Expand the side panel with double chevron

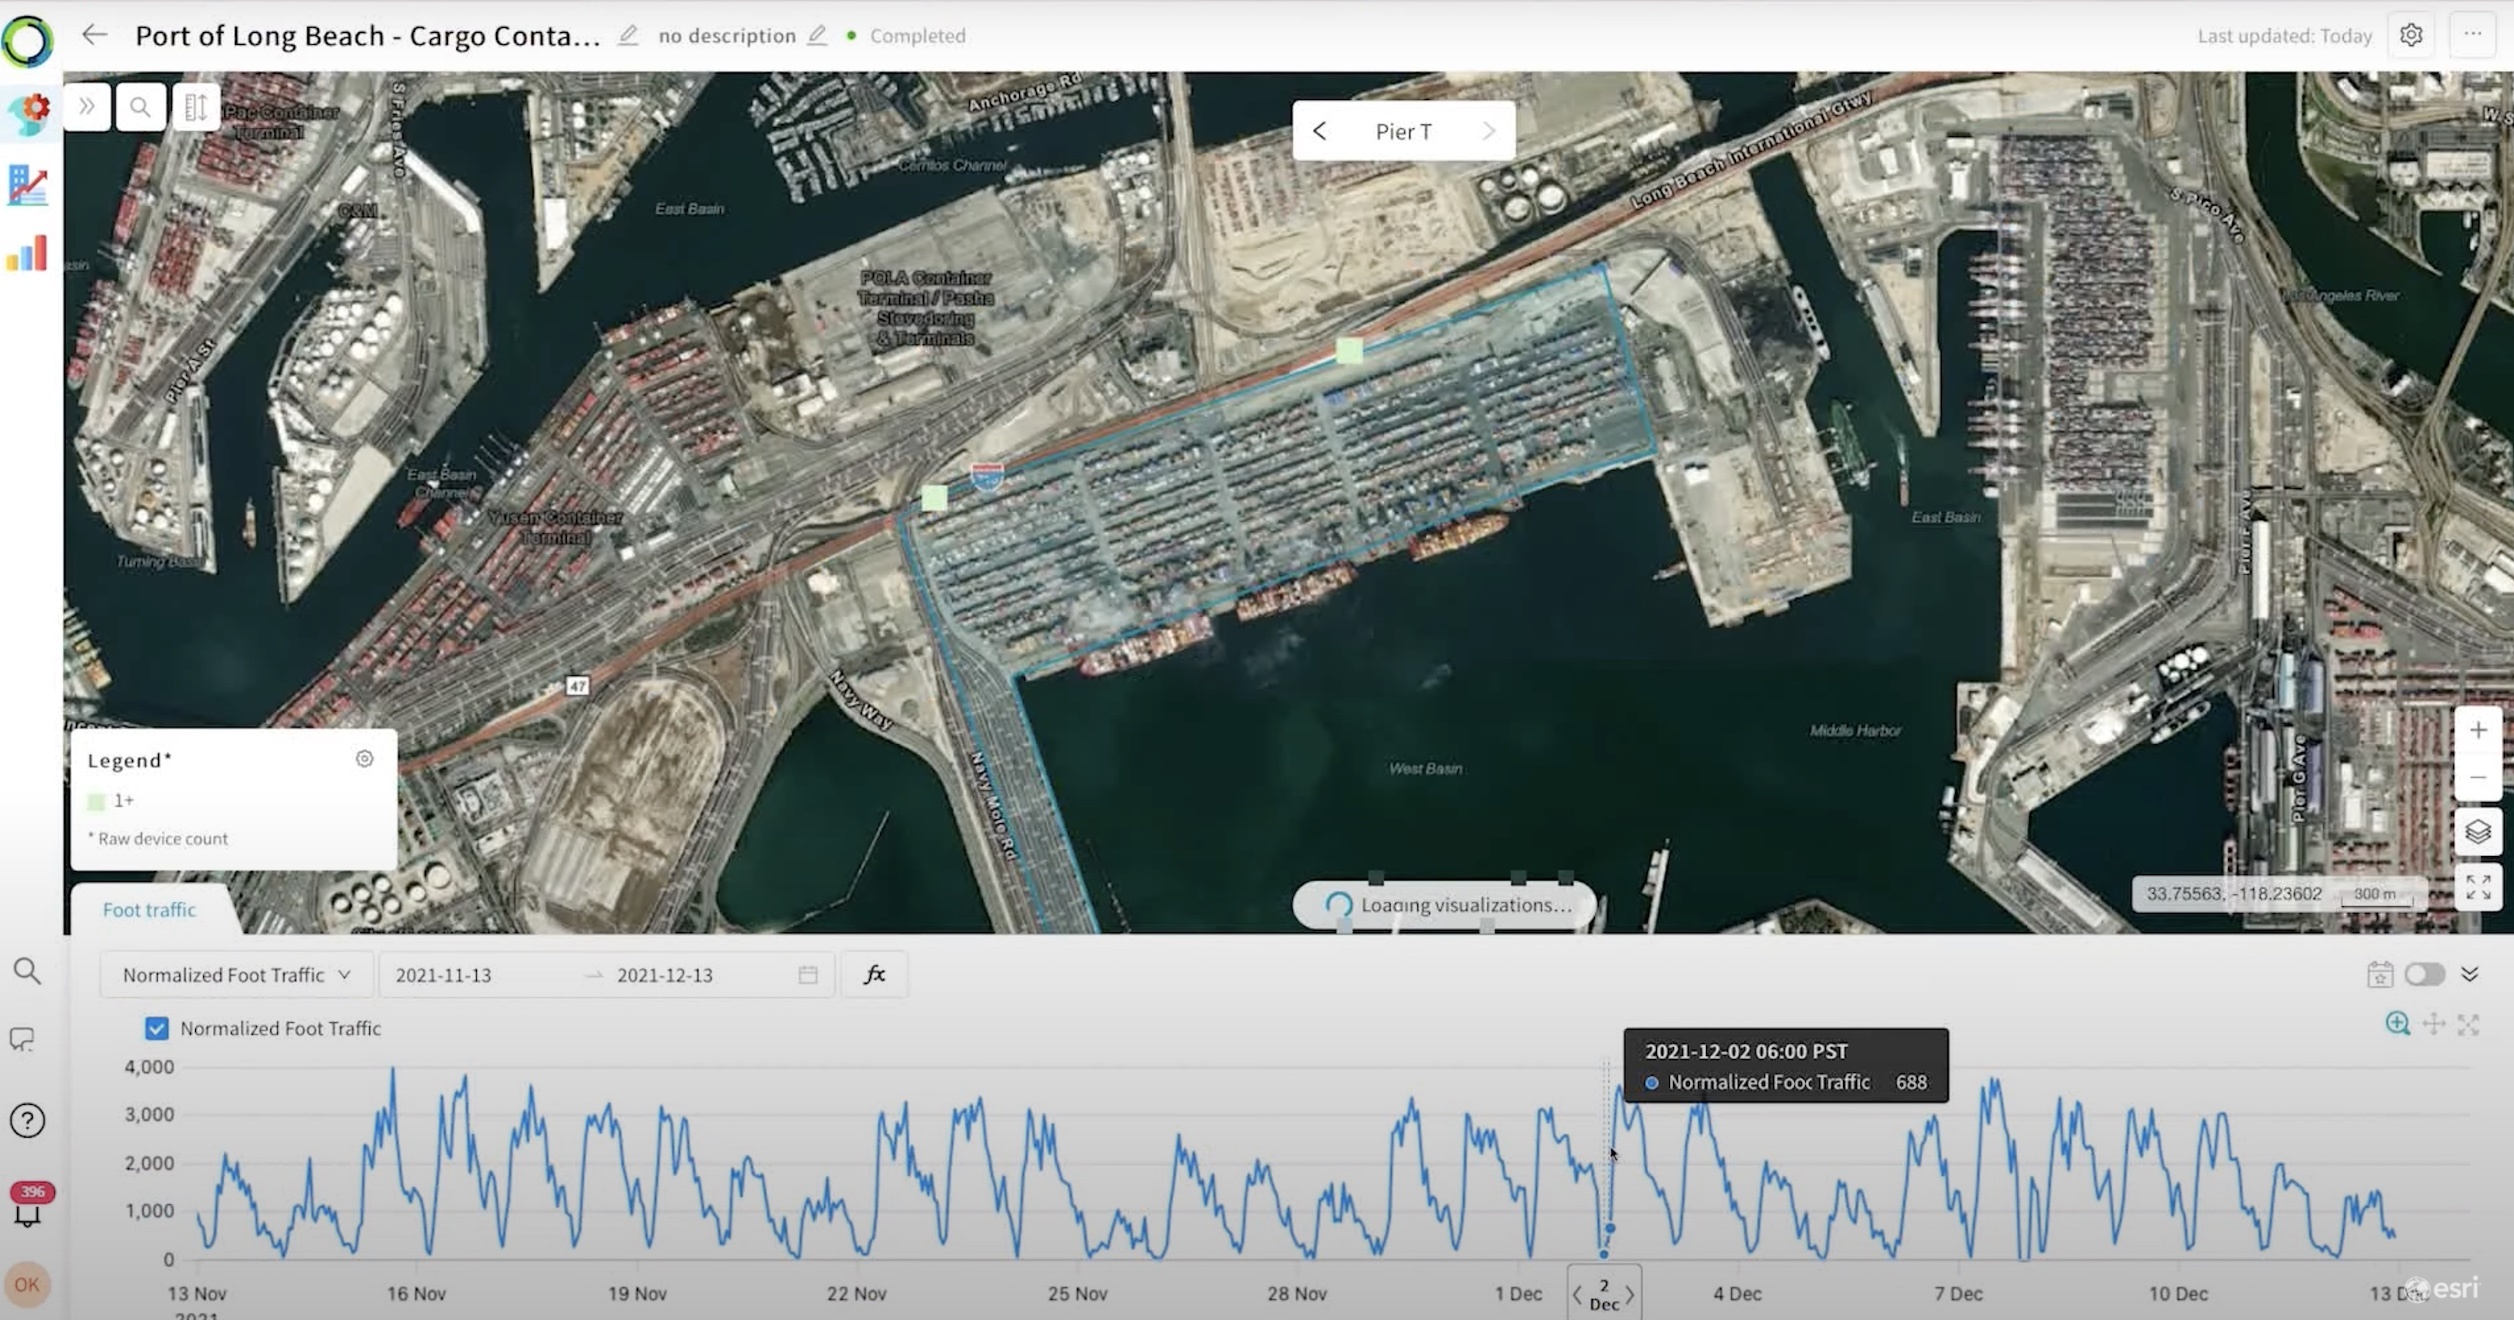click(x=87, y=106)
